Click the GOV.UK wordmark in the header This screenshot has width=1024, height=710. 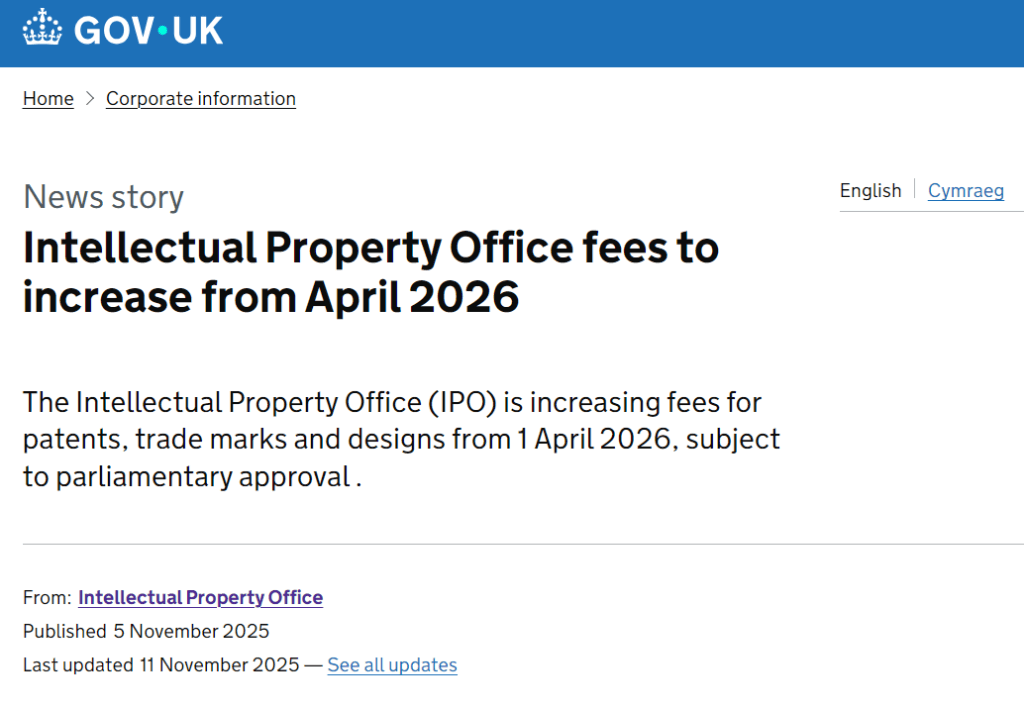coord(148,29)
